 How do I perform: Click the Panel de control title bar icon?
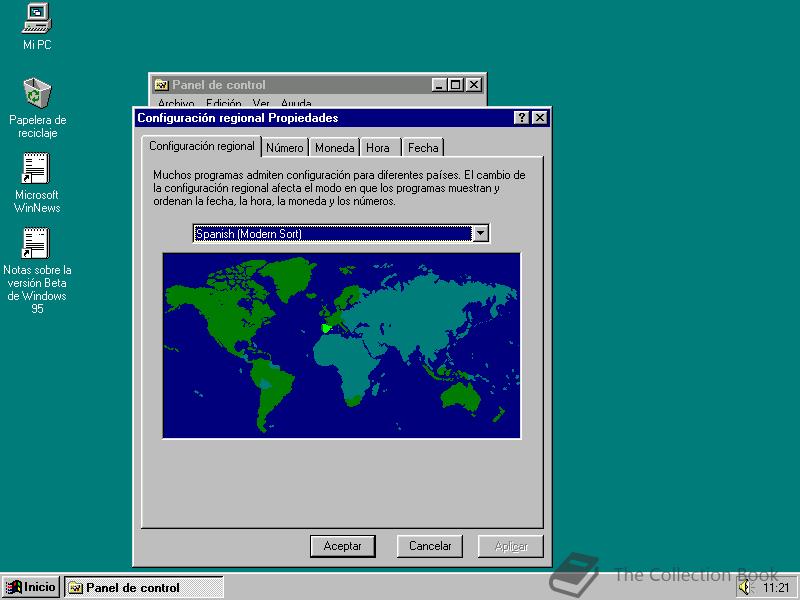pos(161,85)
